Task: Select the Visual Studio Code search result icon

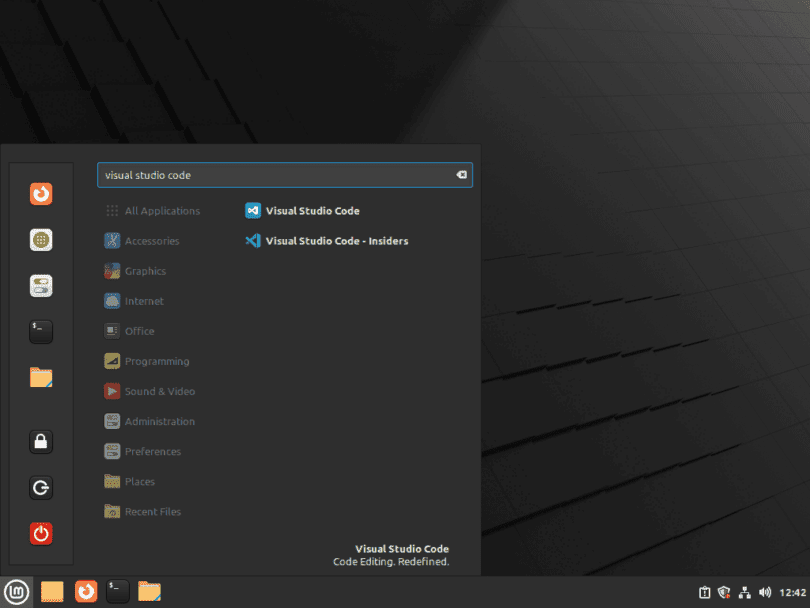Action: click(251, 210)
